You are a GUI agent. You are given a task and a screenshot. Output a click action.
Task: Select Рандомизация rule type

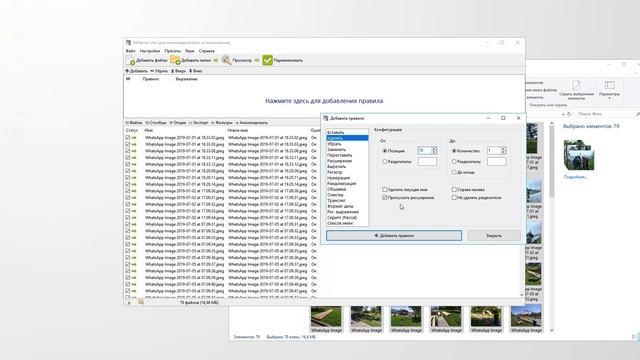pos(347,184)
